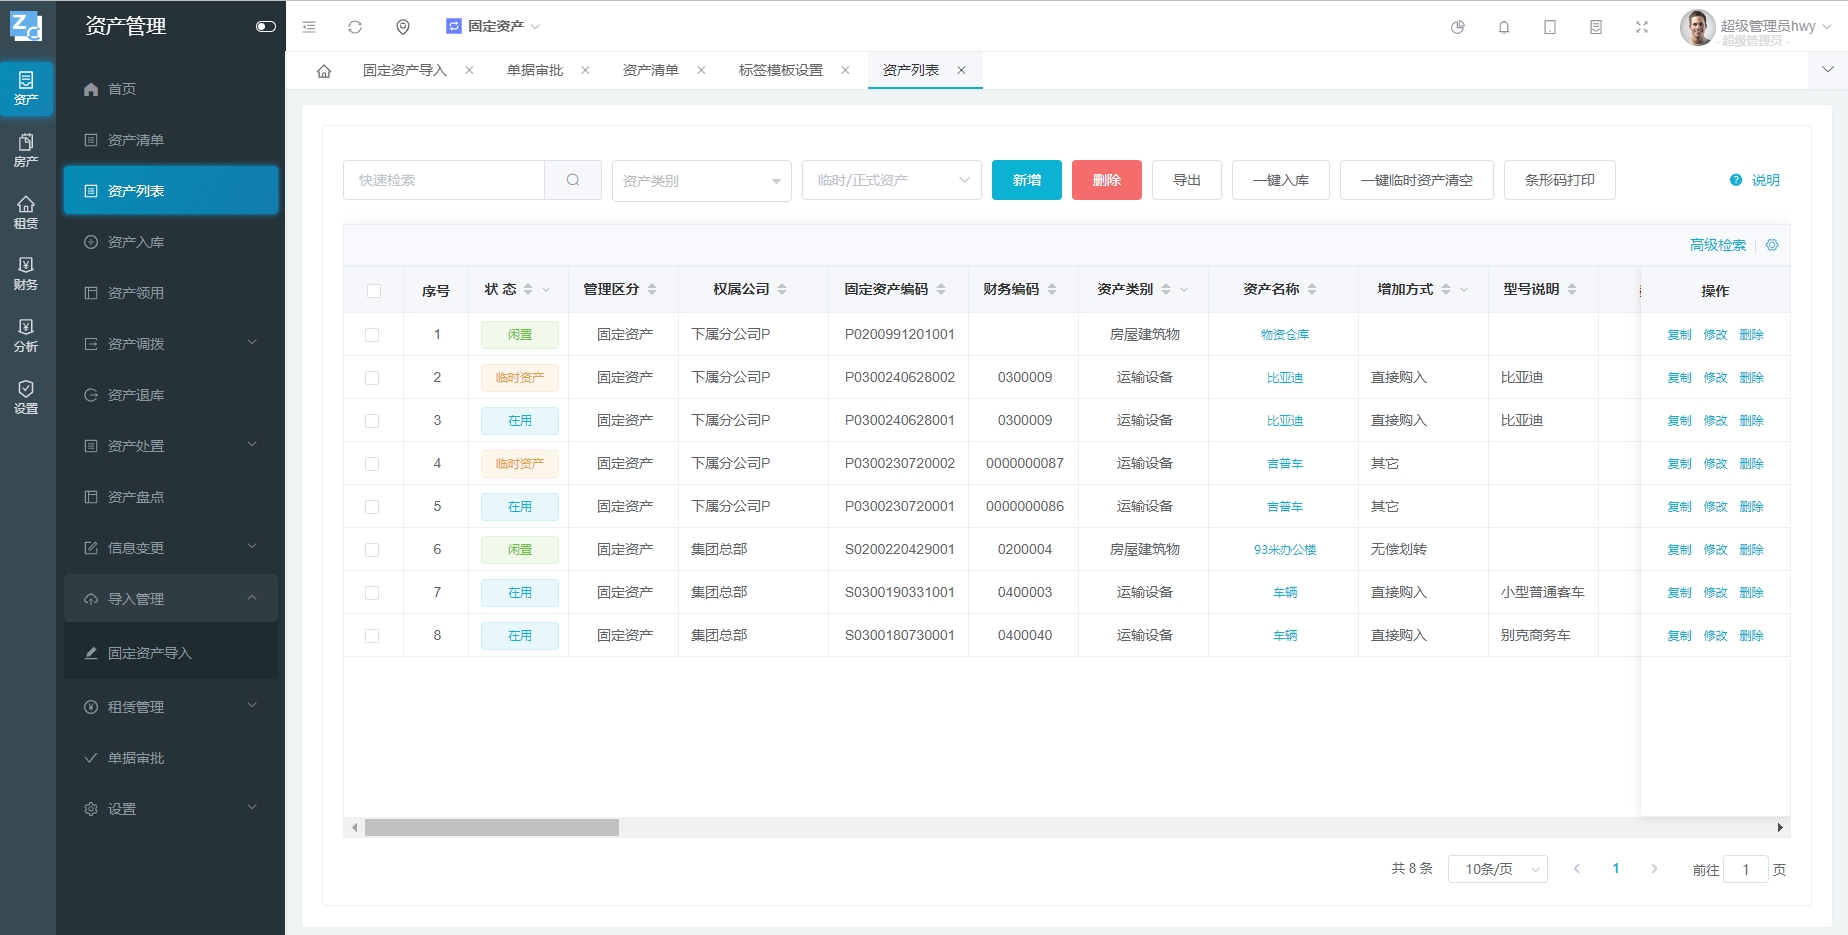Click the horizontal table scrollbar thumb

pos(491,828)
